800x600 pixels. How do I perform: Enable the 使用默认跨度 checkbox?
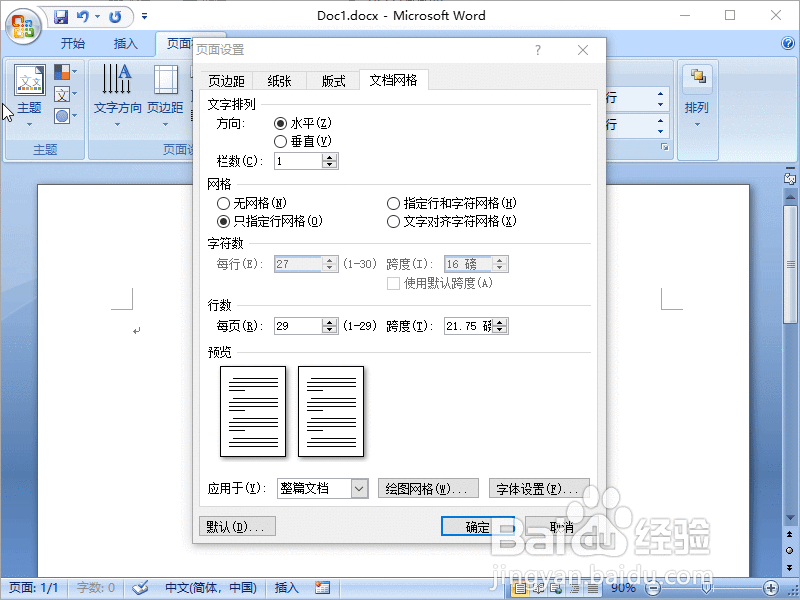(394, 283)
